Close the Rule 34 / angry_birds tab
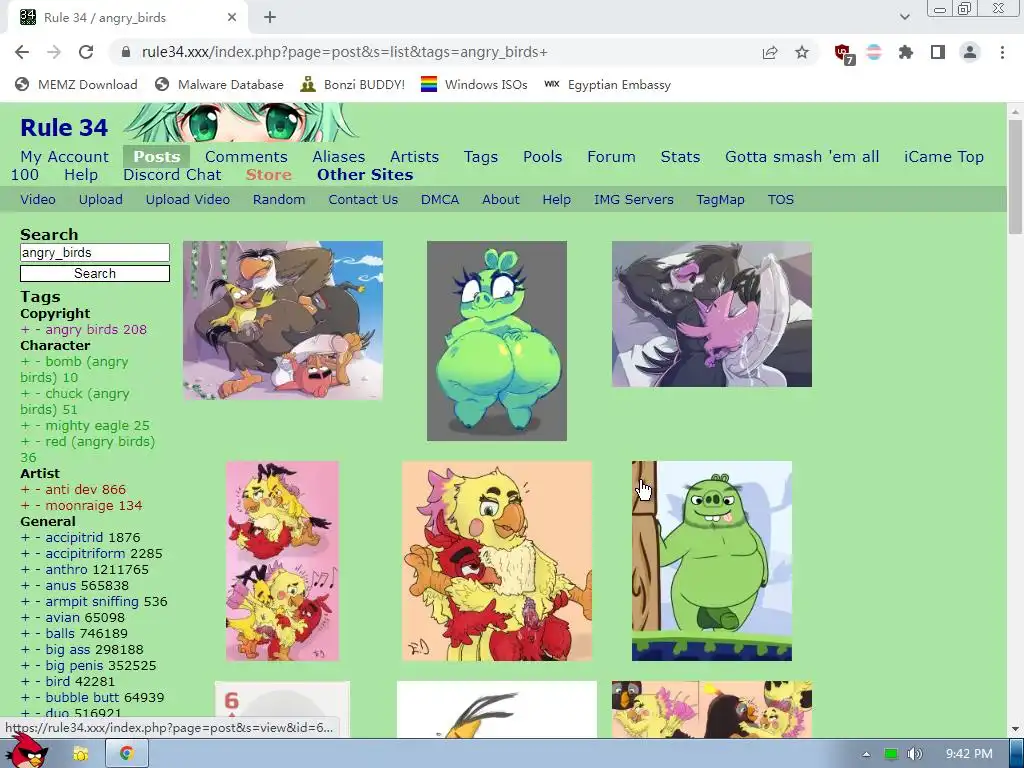This screenshot has height=768, width=1024. coord(232,18)
